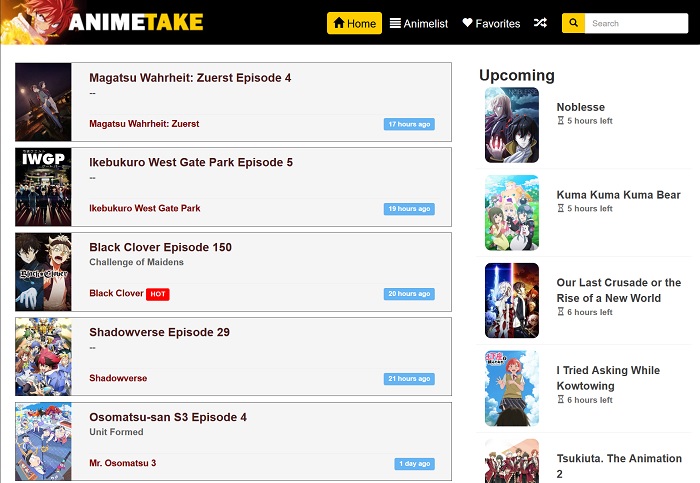Open the Magatsu Wahrheit: Zuerst series link
The image size is (700, 483).
pyautogui.click(x=144, y=124)
